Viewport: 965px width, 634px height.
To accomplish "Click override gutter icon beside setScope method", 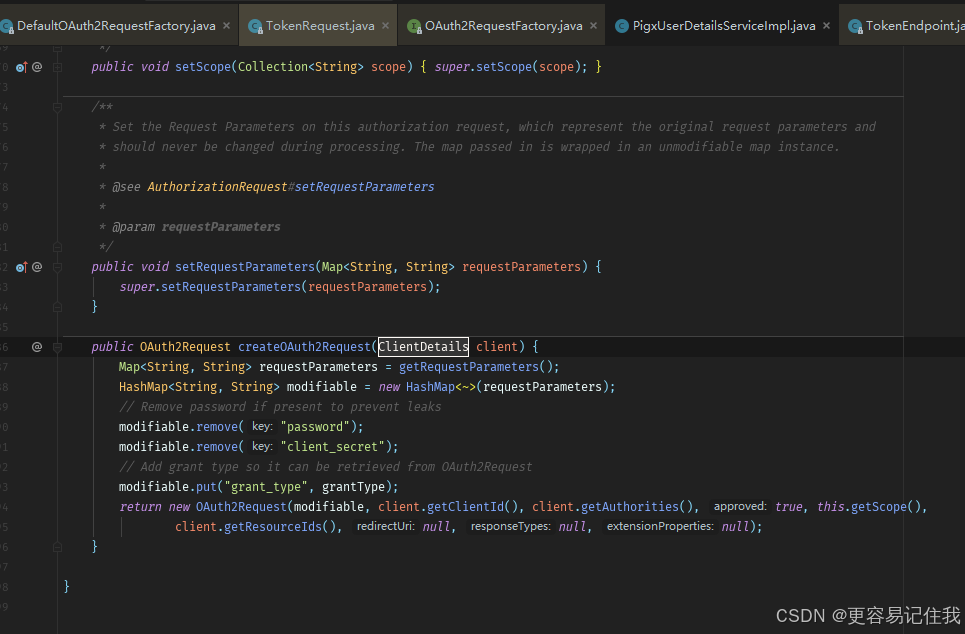I will tap(22, 67).
